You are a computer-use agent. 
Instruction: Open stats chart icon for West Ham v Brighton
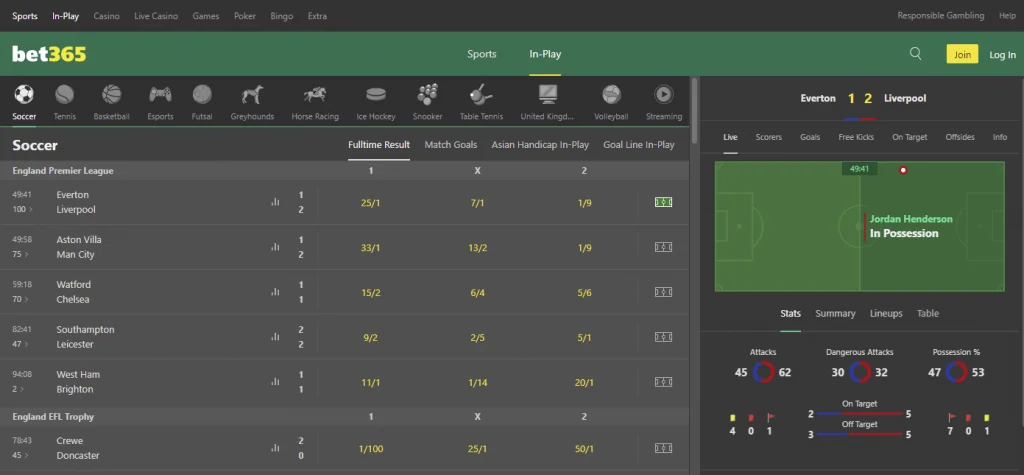(275, 382)
